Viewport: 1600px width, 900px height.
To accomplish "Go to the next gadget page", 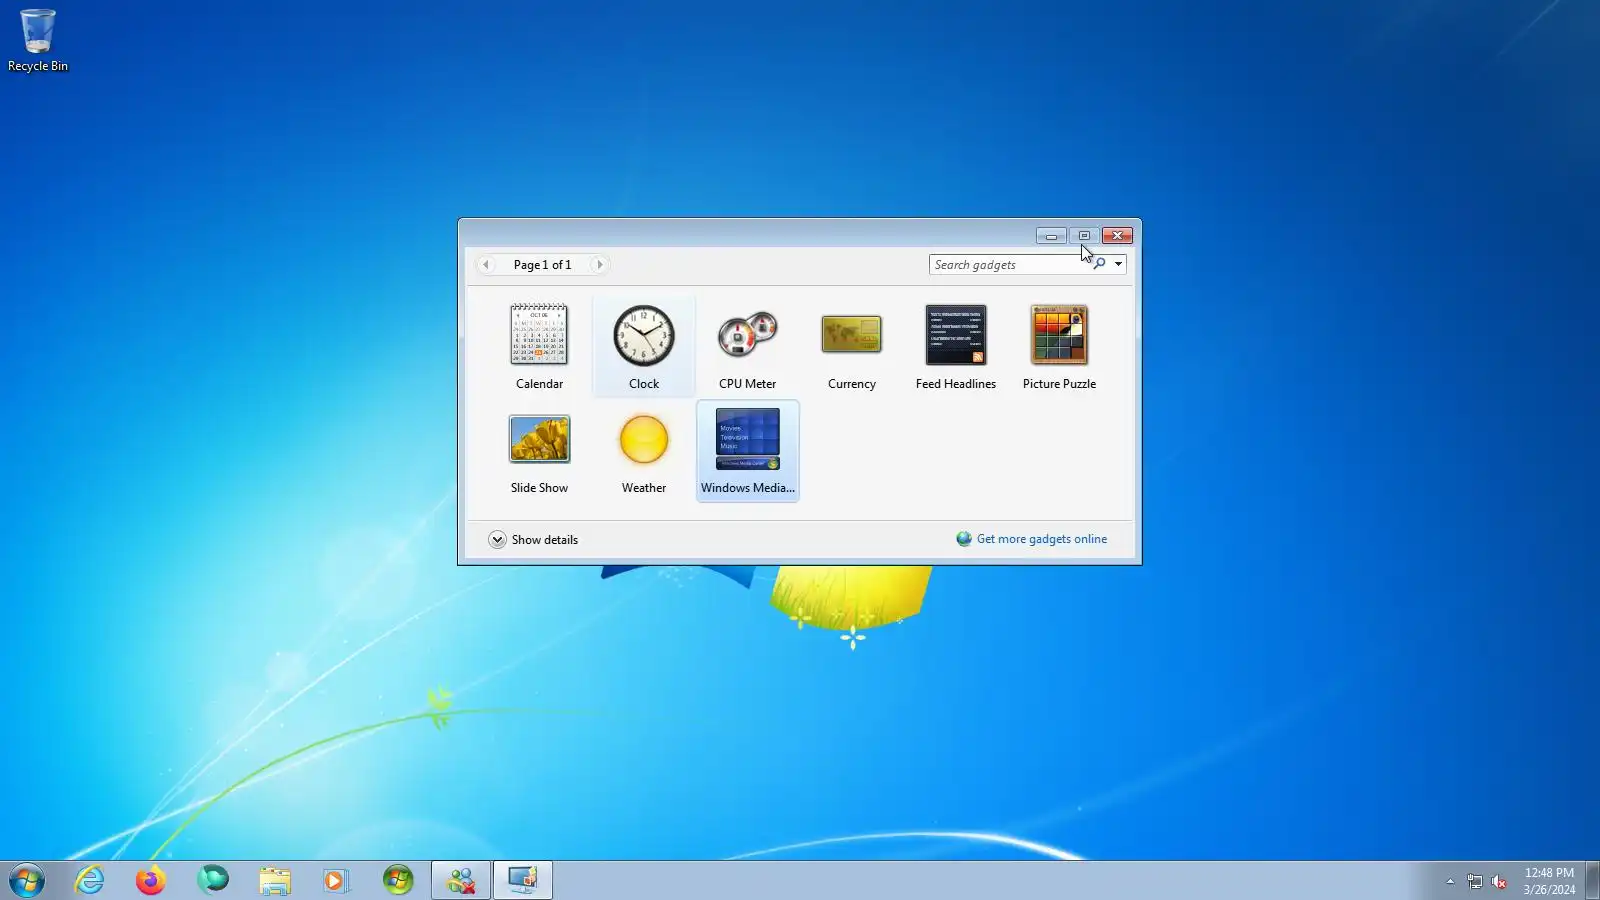I will point(599,265).
